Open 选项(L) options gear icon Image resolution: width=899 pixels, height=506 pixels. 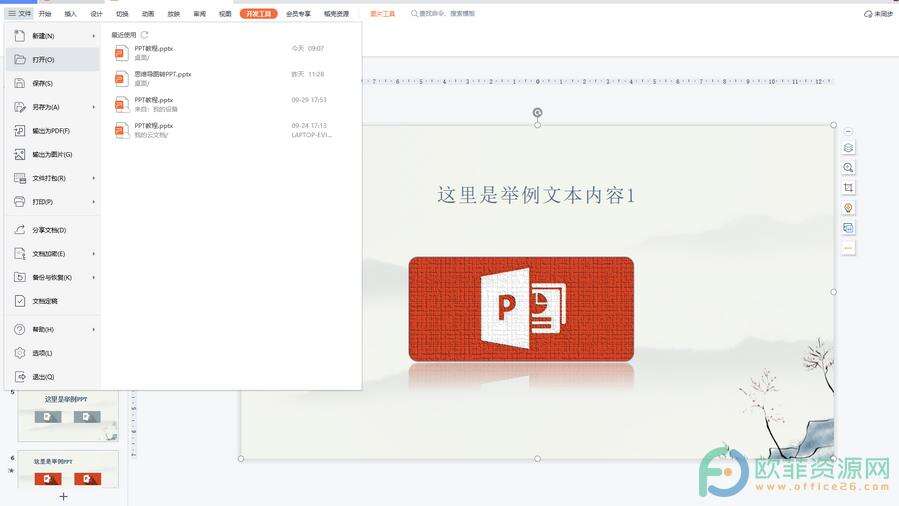click(x=19, y=353)
